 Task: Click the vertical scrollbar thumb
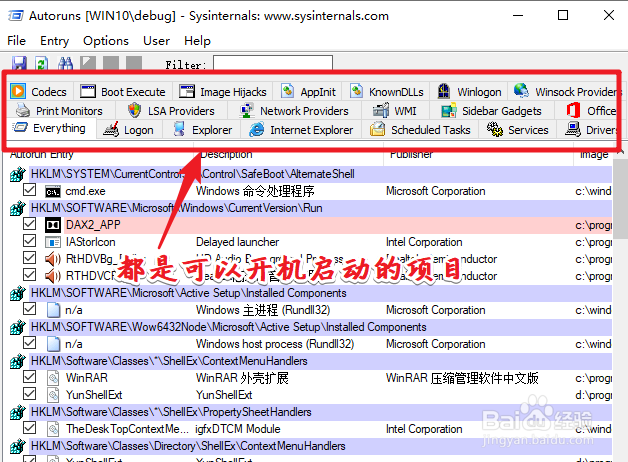[x=620, y=199]
